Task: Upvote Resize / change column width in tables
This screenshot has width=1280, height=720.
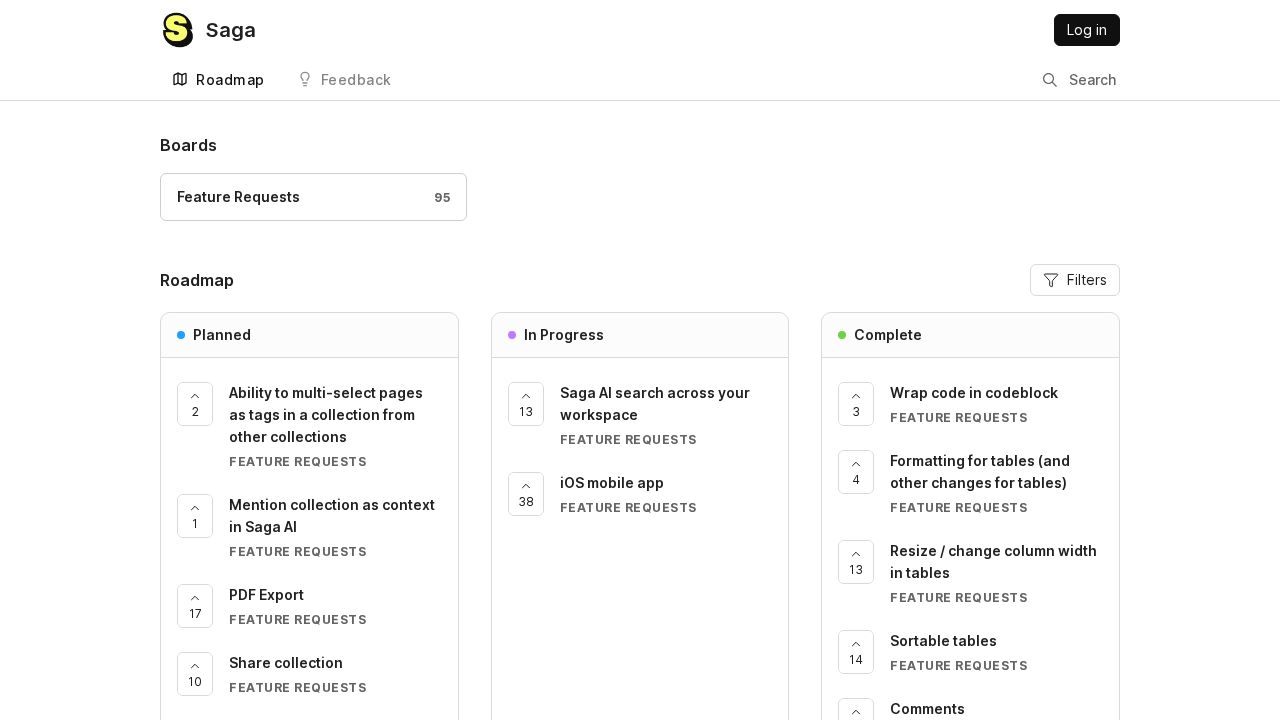Action: tap(856, 562)
